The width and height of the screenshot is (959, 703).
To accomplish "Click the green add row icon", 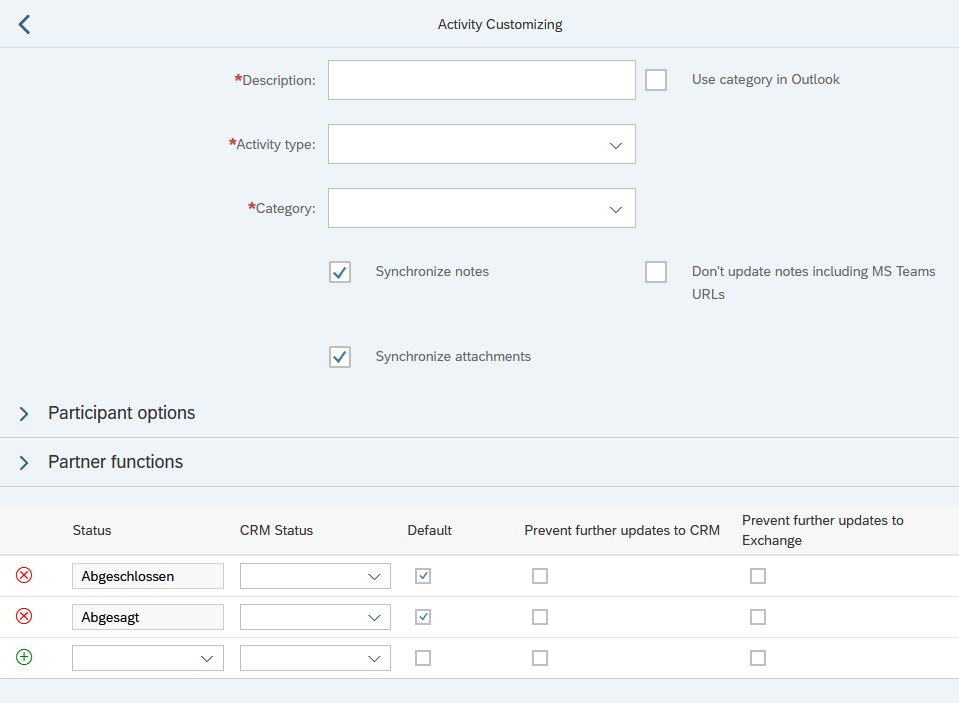I will click(24, 657).
